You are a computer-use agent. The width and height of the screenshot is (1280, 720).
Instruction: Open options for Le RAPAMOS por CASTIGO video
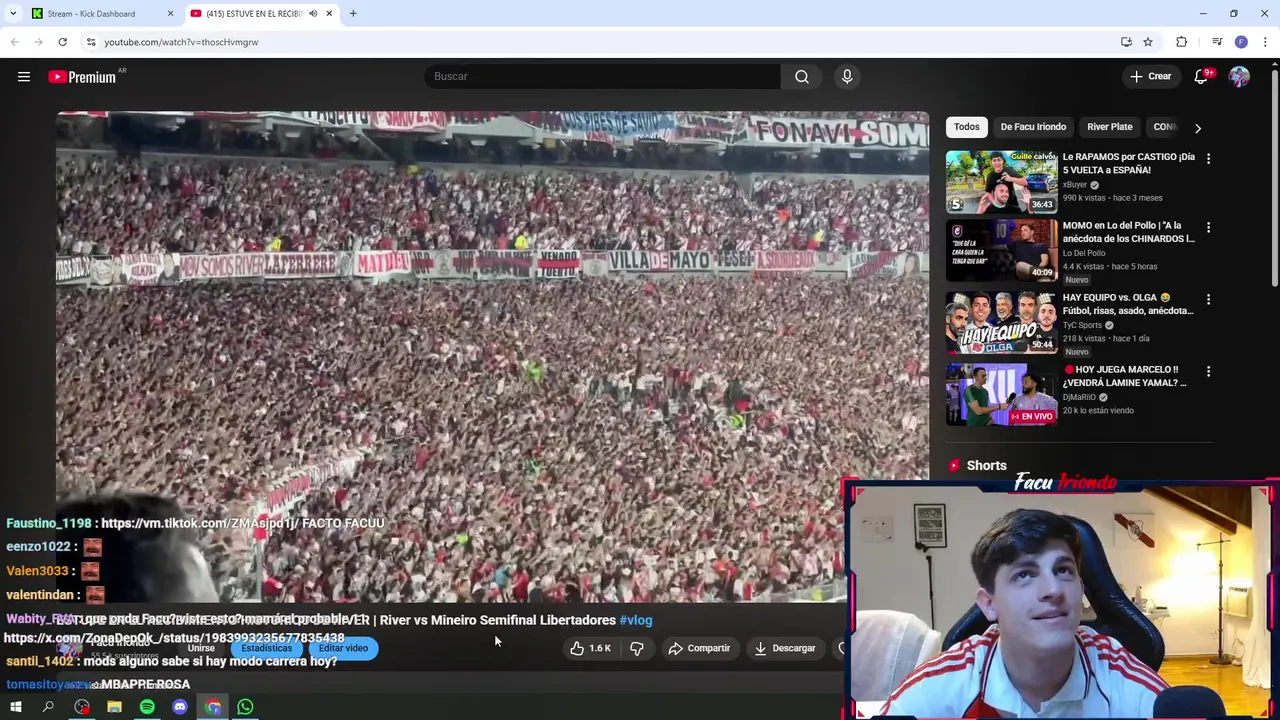[x=1208, y=158]
